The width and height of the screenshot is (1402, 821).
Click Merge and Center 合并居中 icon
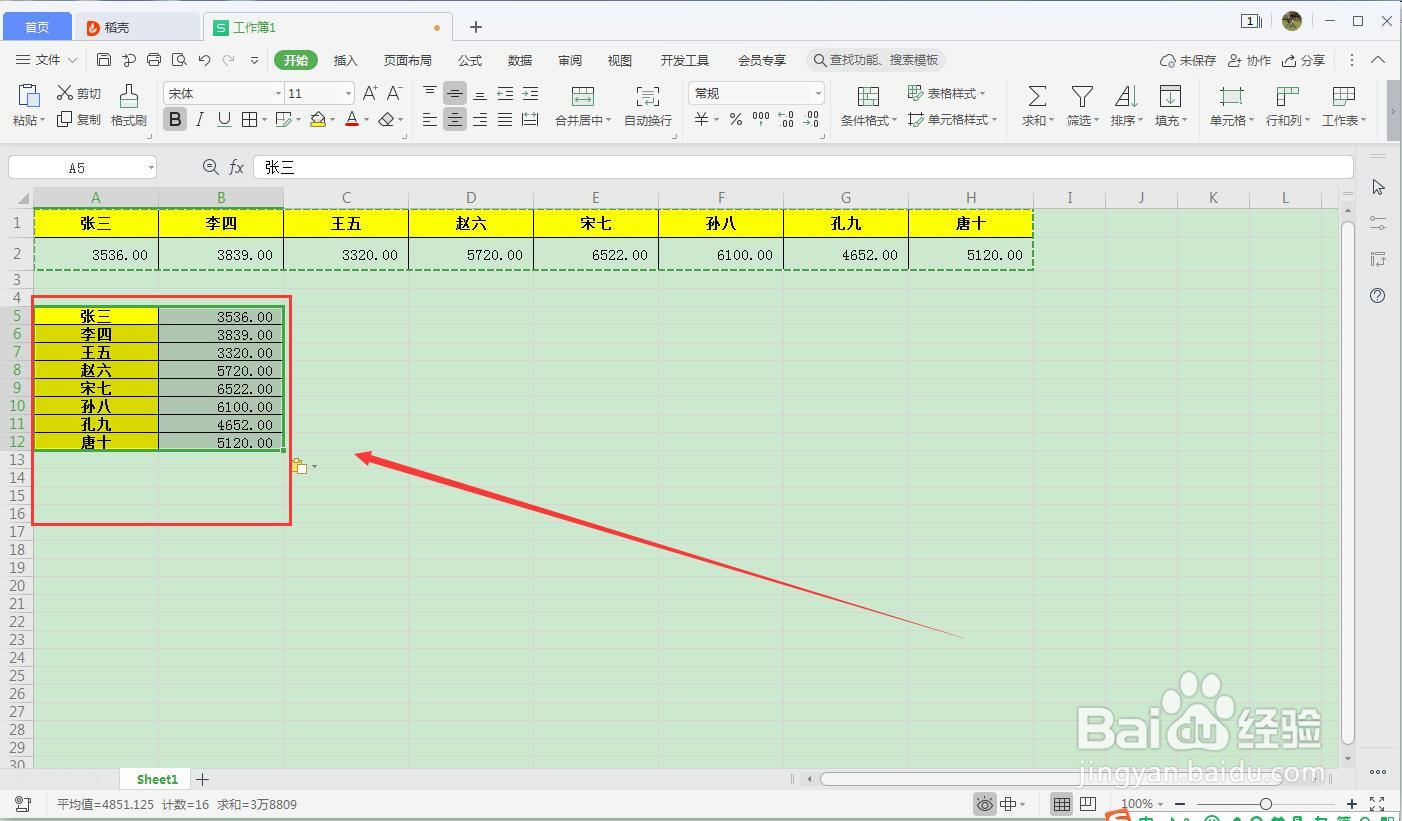click(x=583, y=96)
